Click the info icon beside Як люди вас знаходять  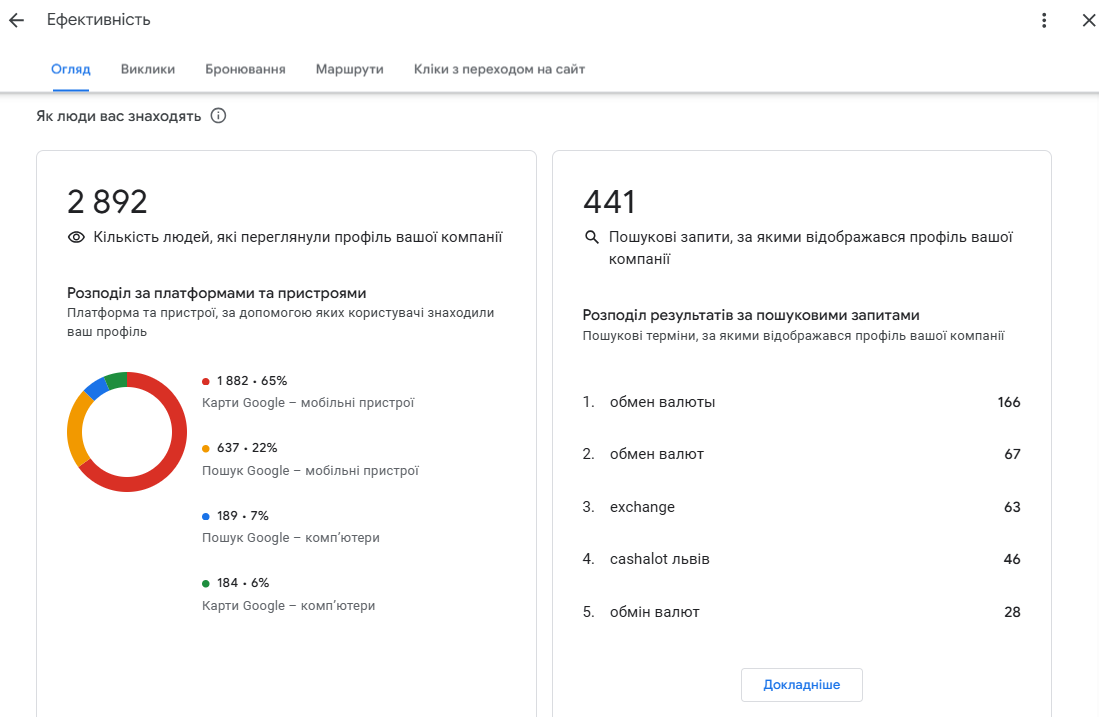(218, 116)
